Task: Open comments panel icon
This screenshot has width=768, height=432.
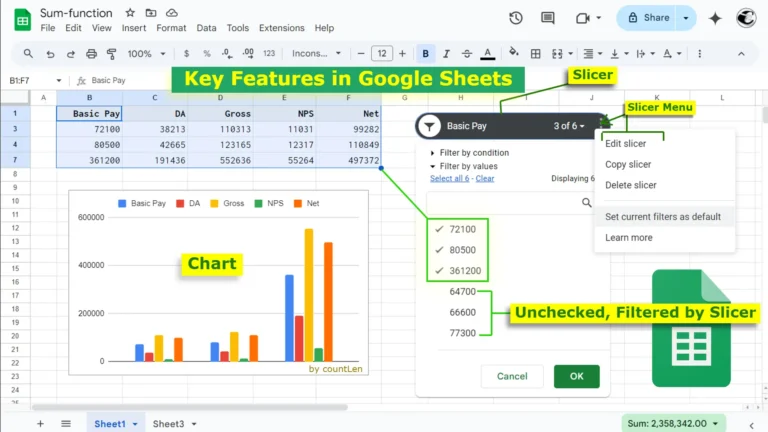Action: 548,18
